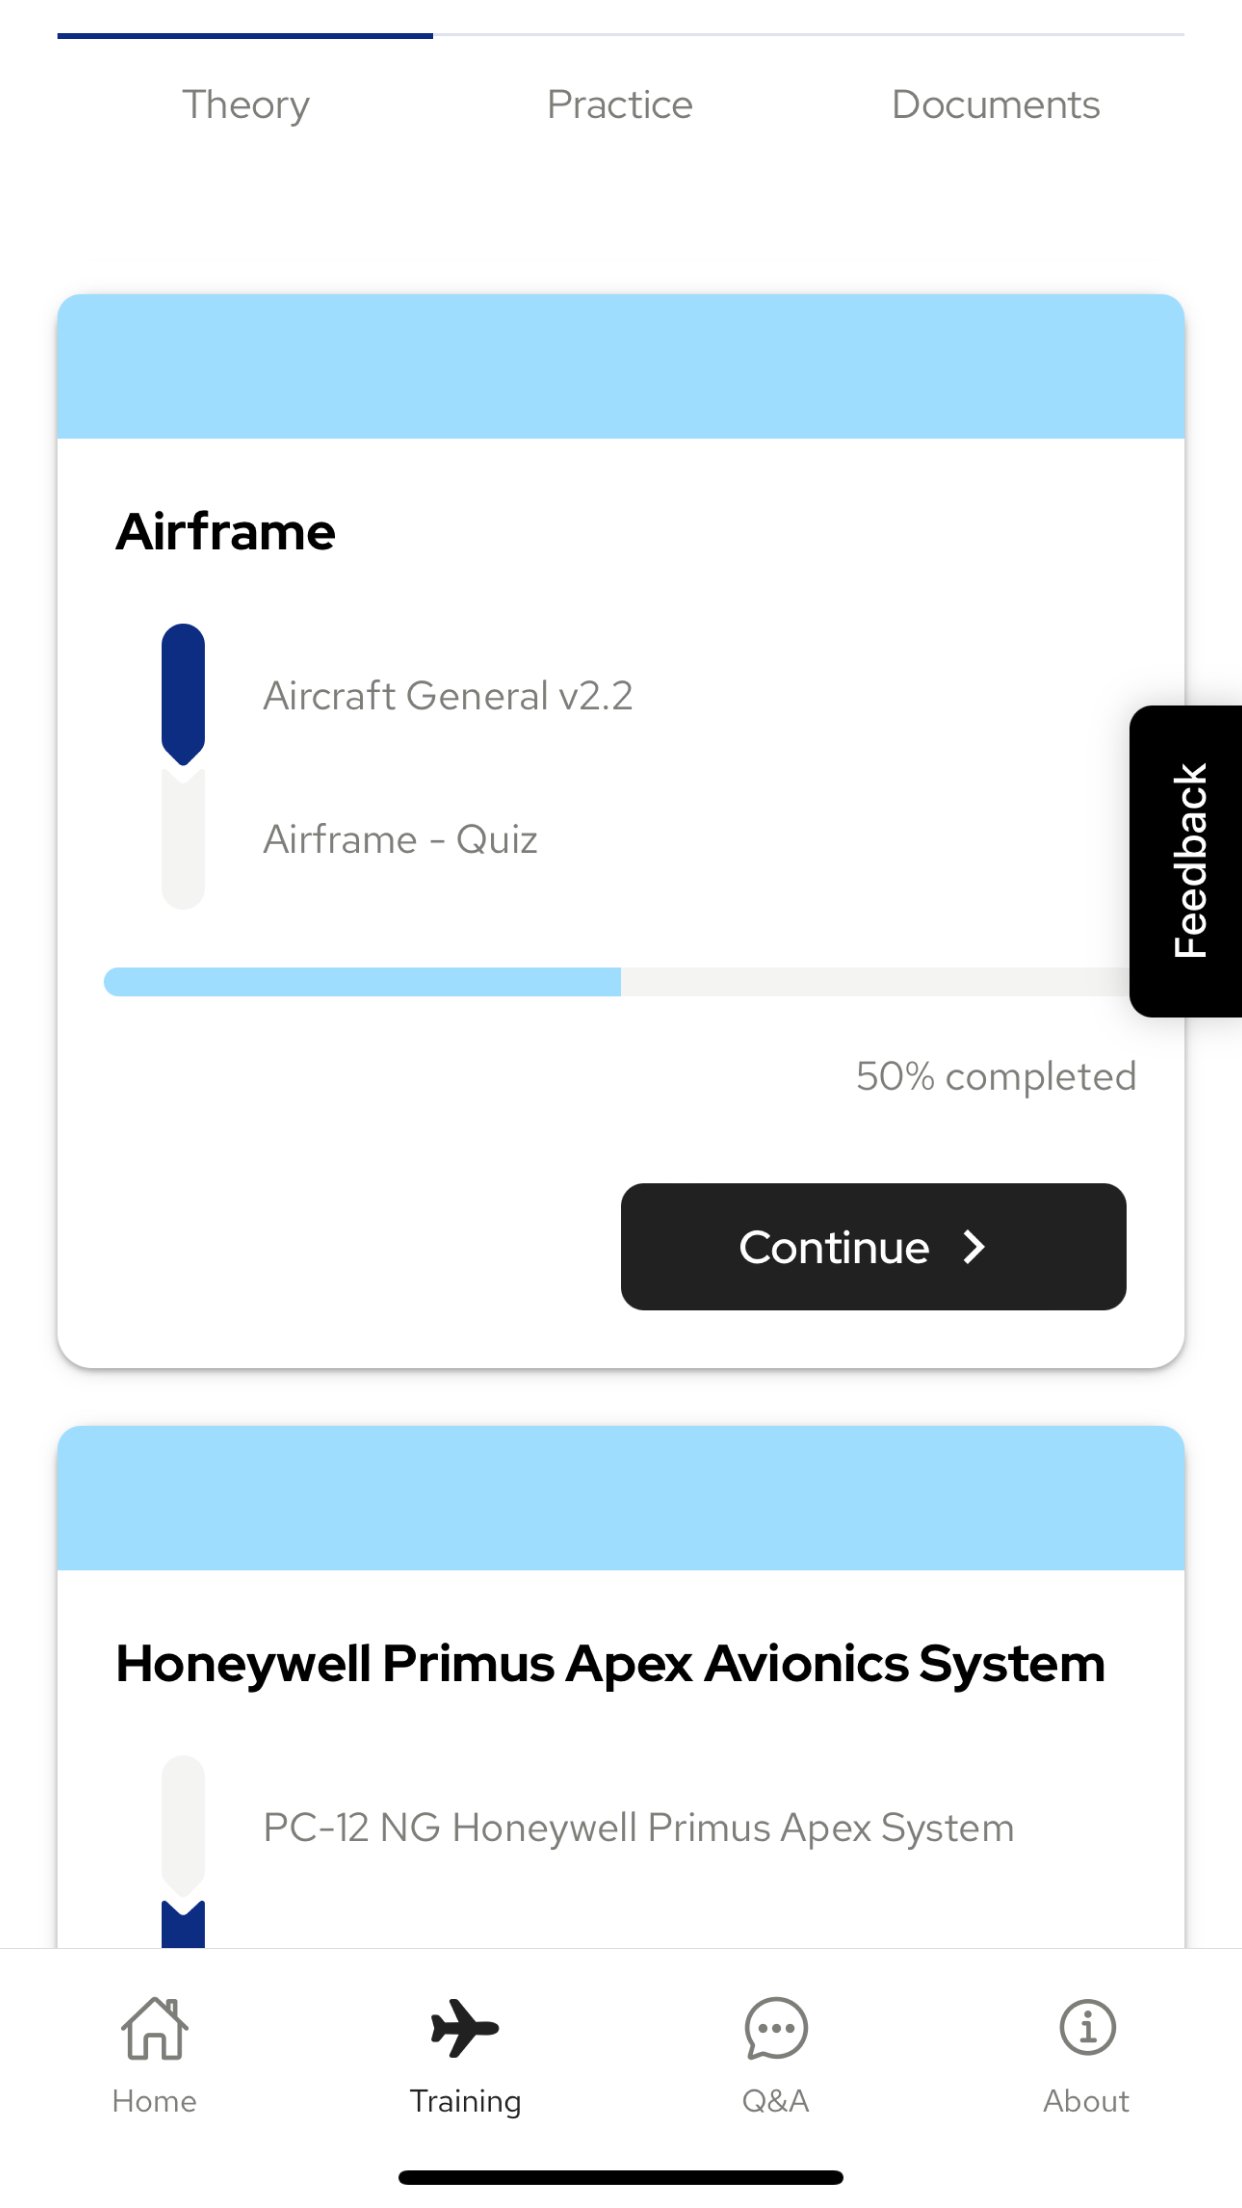Tap the grey Airframe Quiz progress marker

(x=183, y=838)
